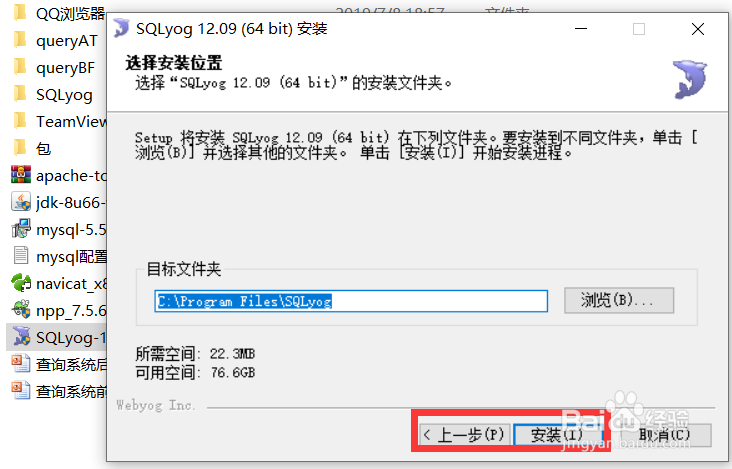
Task: Click the queryBF folder icon
Action: point(20,67)
